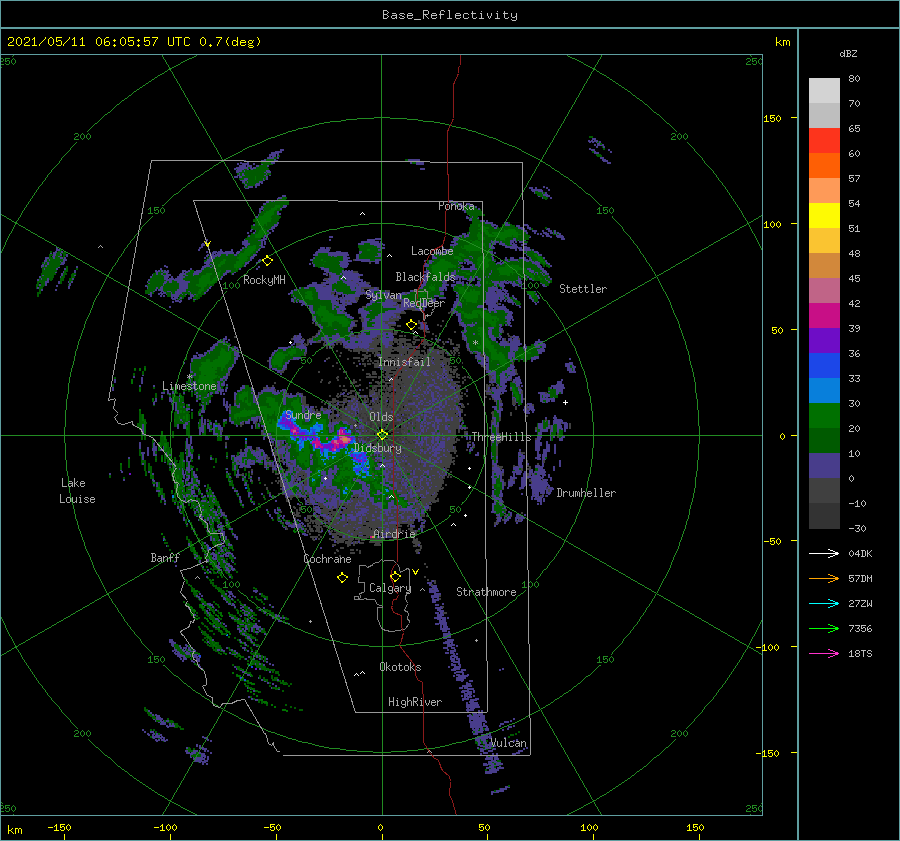
Task: Click yellow diamond marker above Calgary label
Action: point(395,576)
